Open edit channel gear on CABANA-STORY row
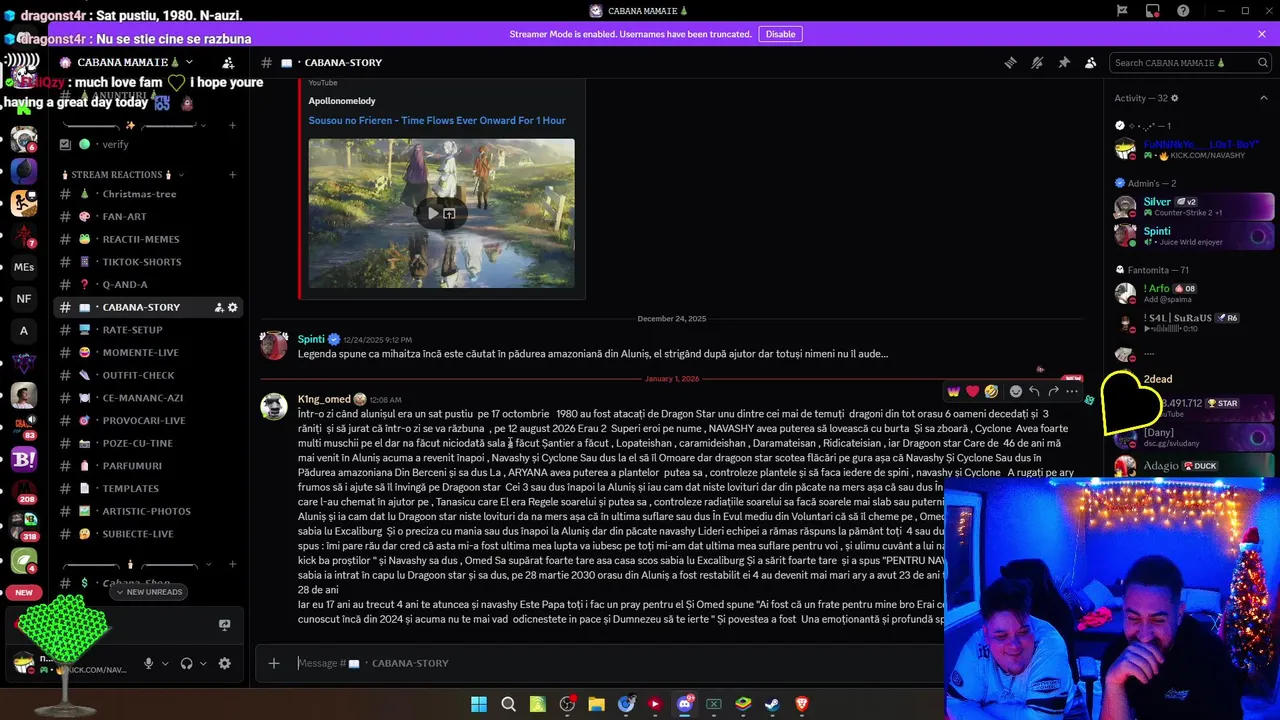The width and height of the screenshot is (1280, 720). 233,307
